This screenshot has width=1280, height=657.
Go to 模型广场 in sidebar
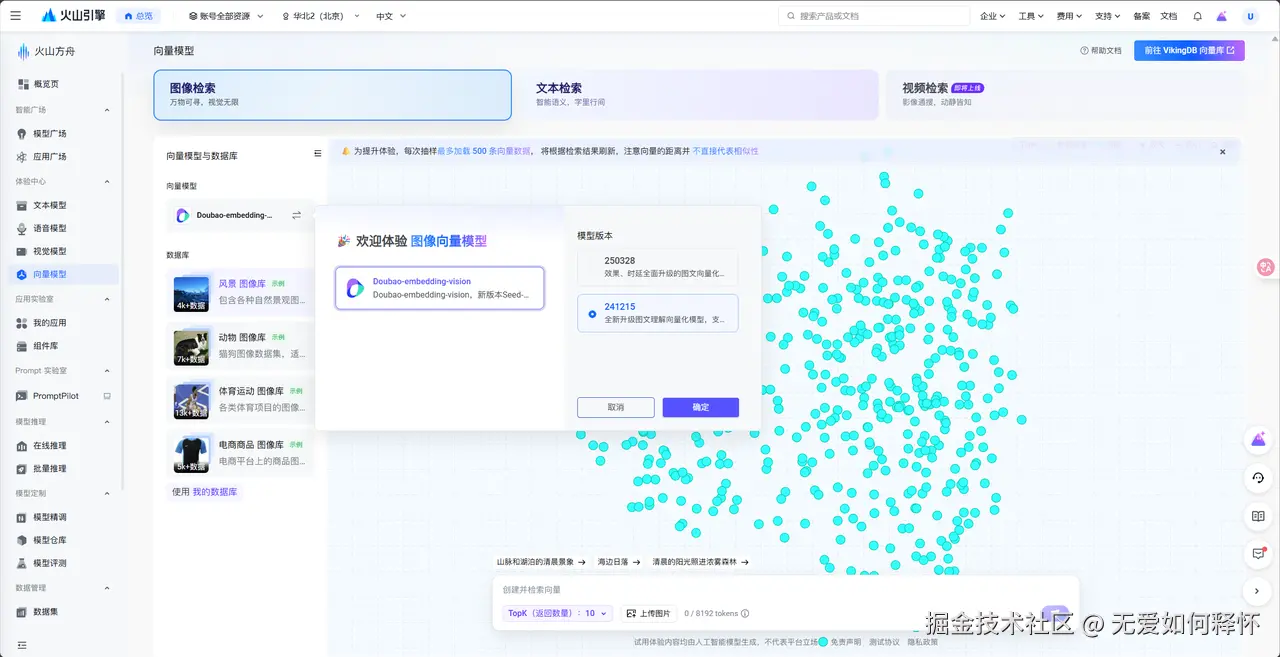click(50, 133)
